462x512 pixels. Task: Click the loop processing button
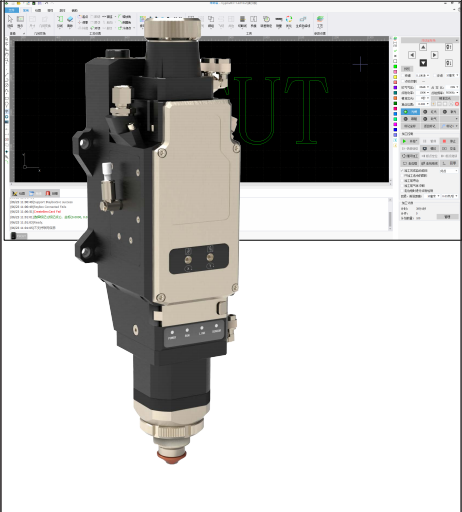pyautogui.click(x=410, y=156)
